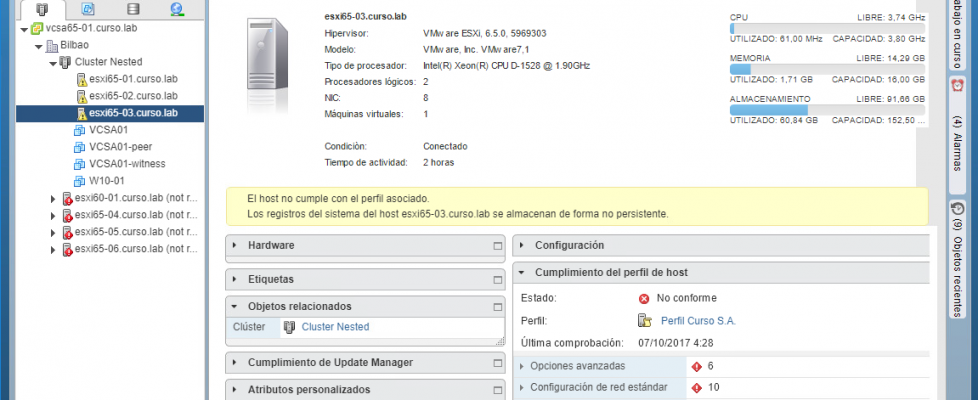Click error host icon of esxi60-01.curso.lab
The width and height of the screenshot is (978, 400).
67,198
